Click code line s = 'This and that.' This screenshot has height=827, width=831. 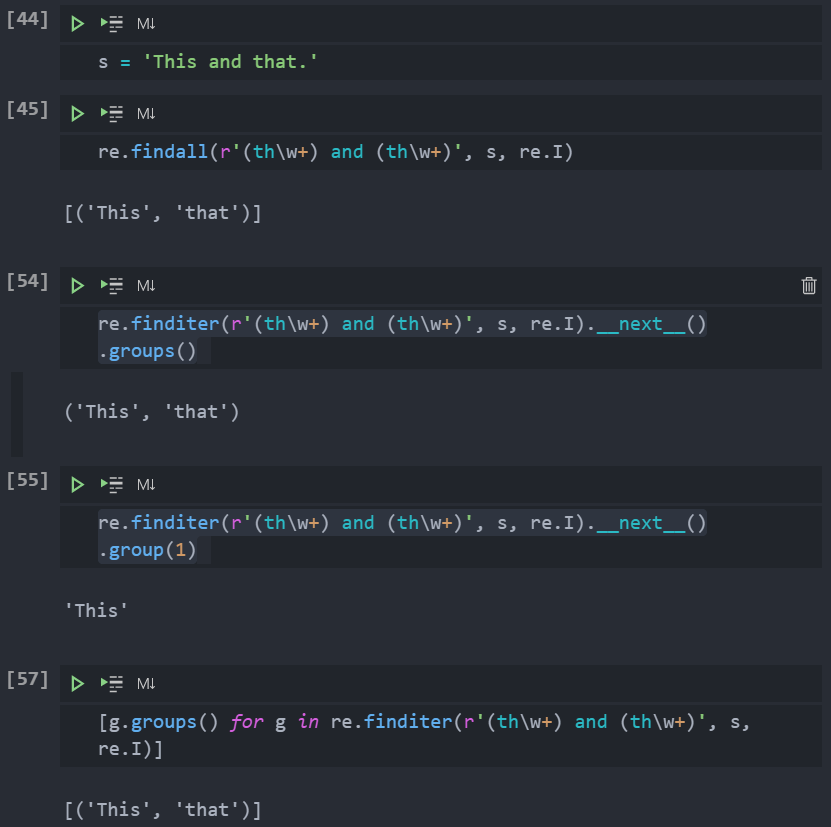pyautogui.click(x=208, y=62)
